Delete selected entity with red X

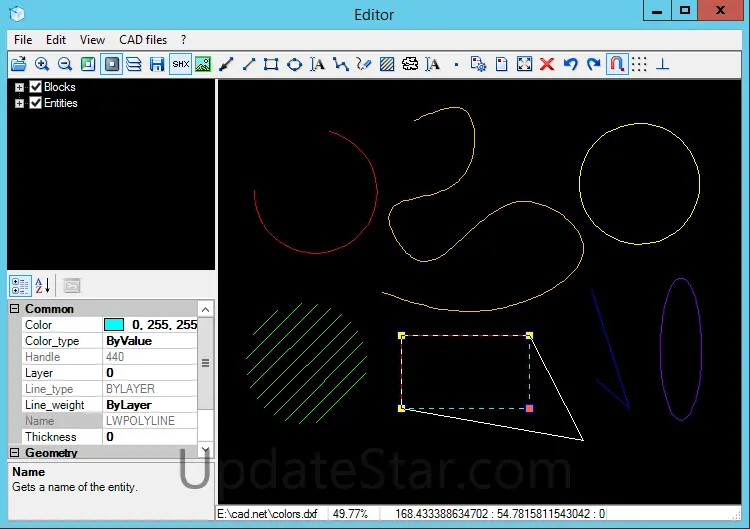pyautogui.click(x=547, y=64)
